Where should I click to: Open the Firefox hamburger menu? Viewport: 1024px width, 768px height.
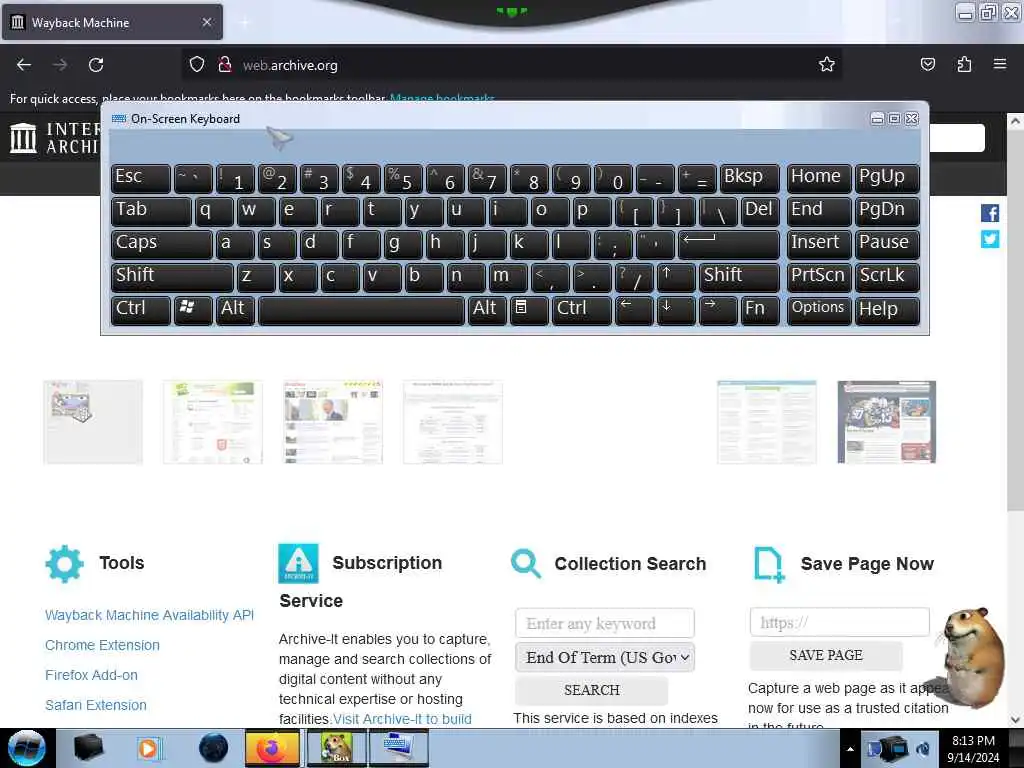[x=999, y=64]
